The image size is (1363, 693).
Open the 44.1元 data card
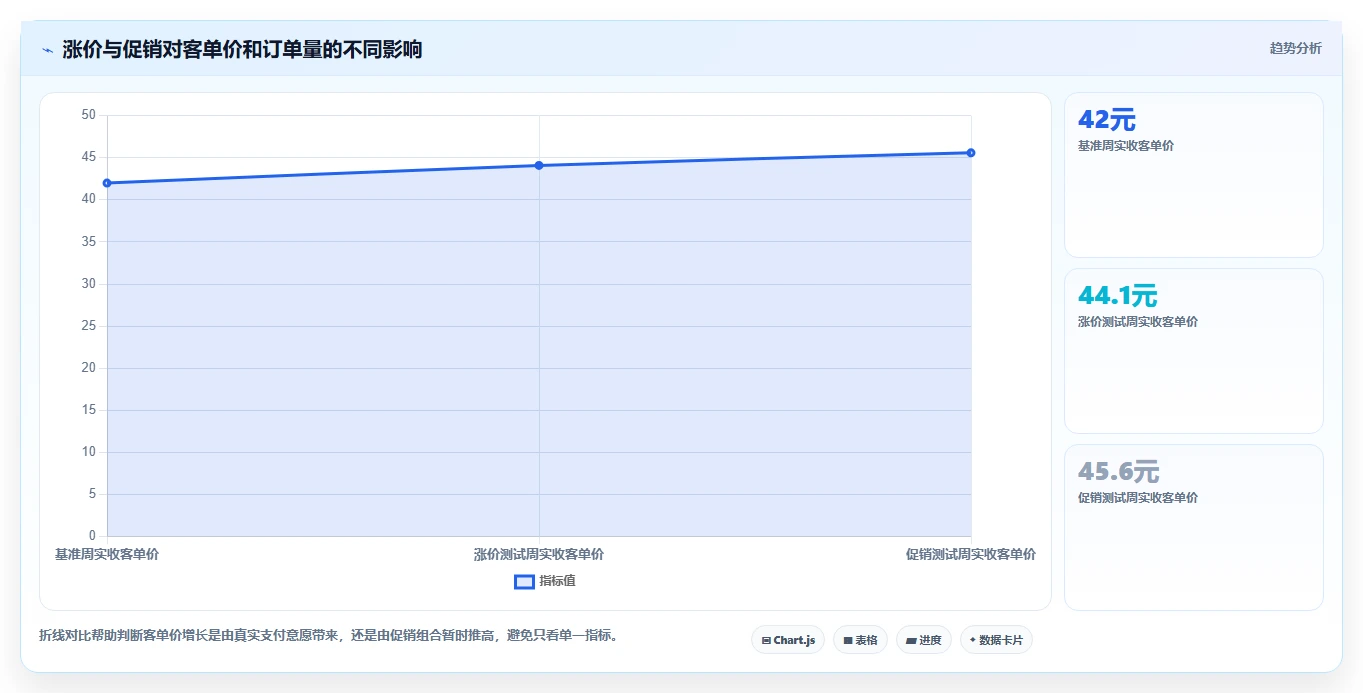(1194, 351)
